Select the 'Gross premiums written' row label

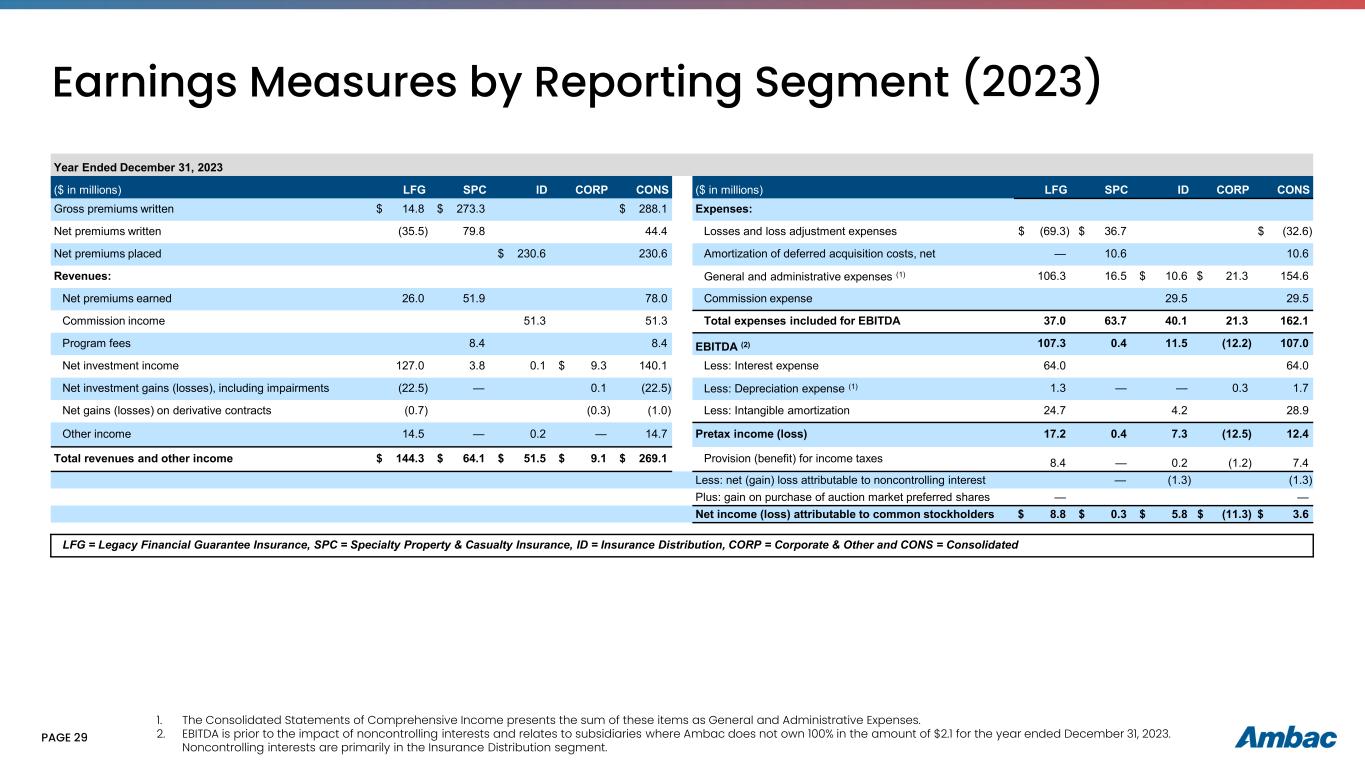[x=115, y=209]
